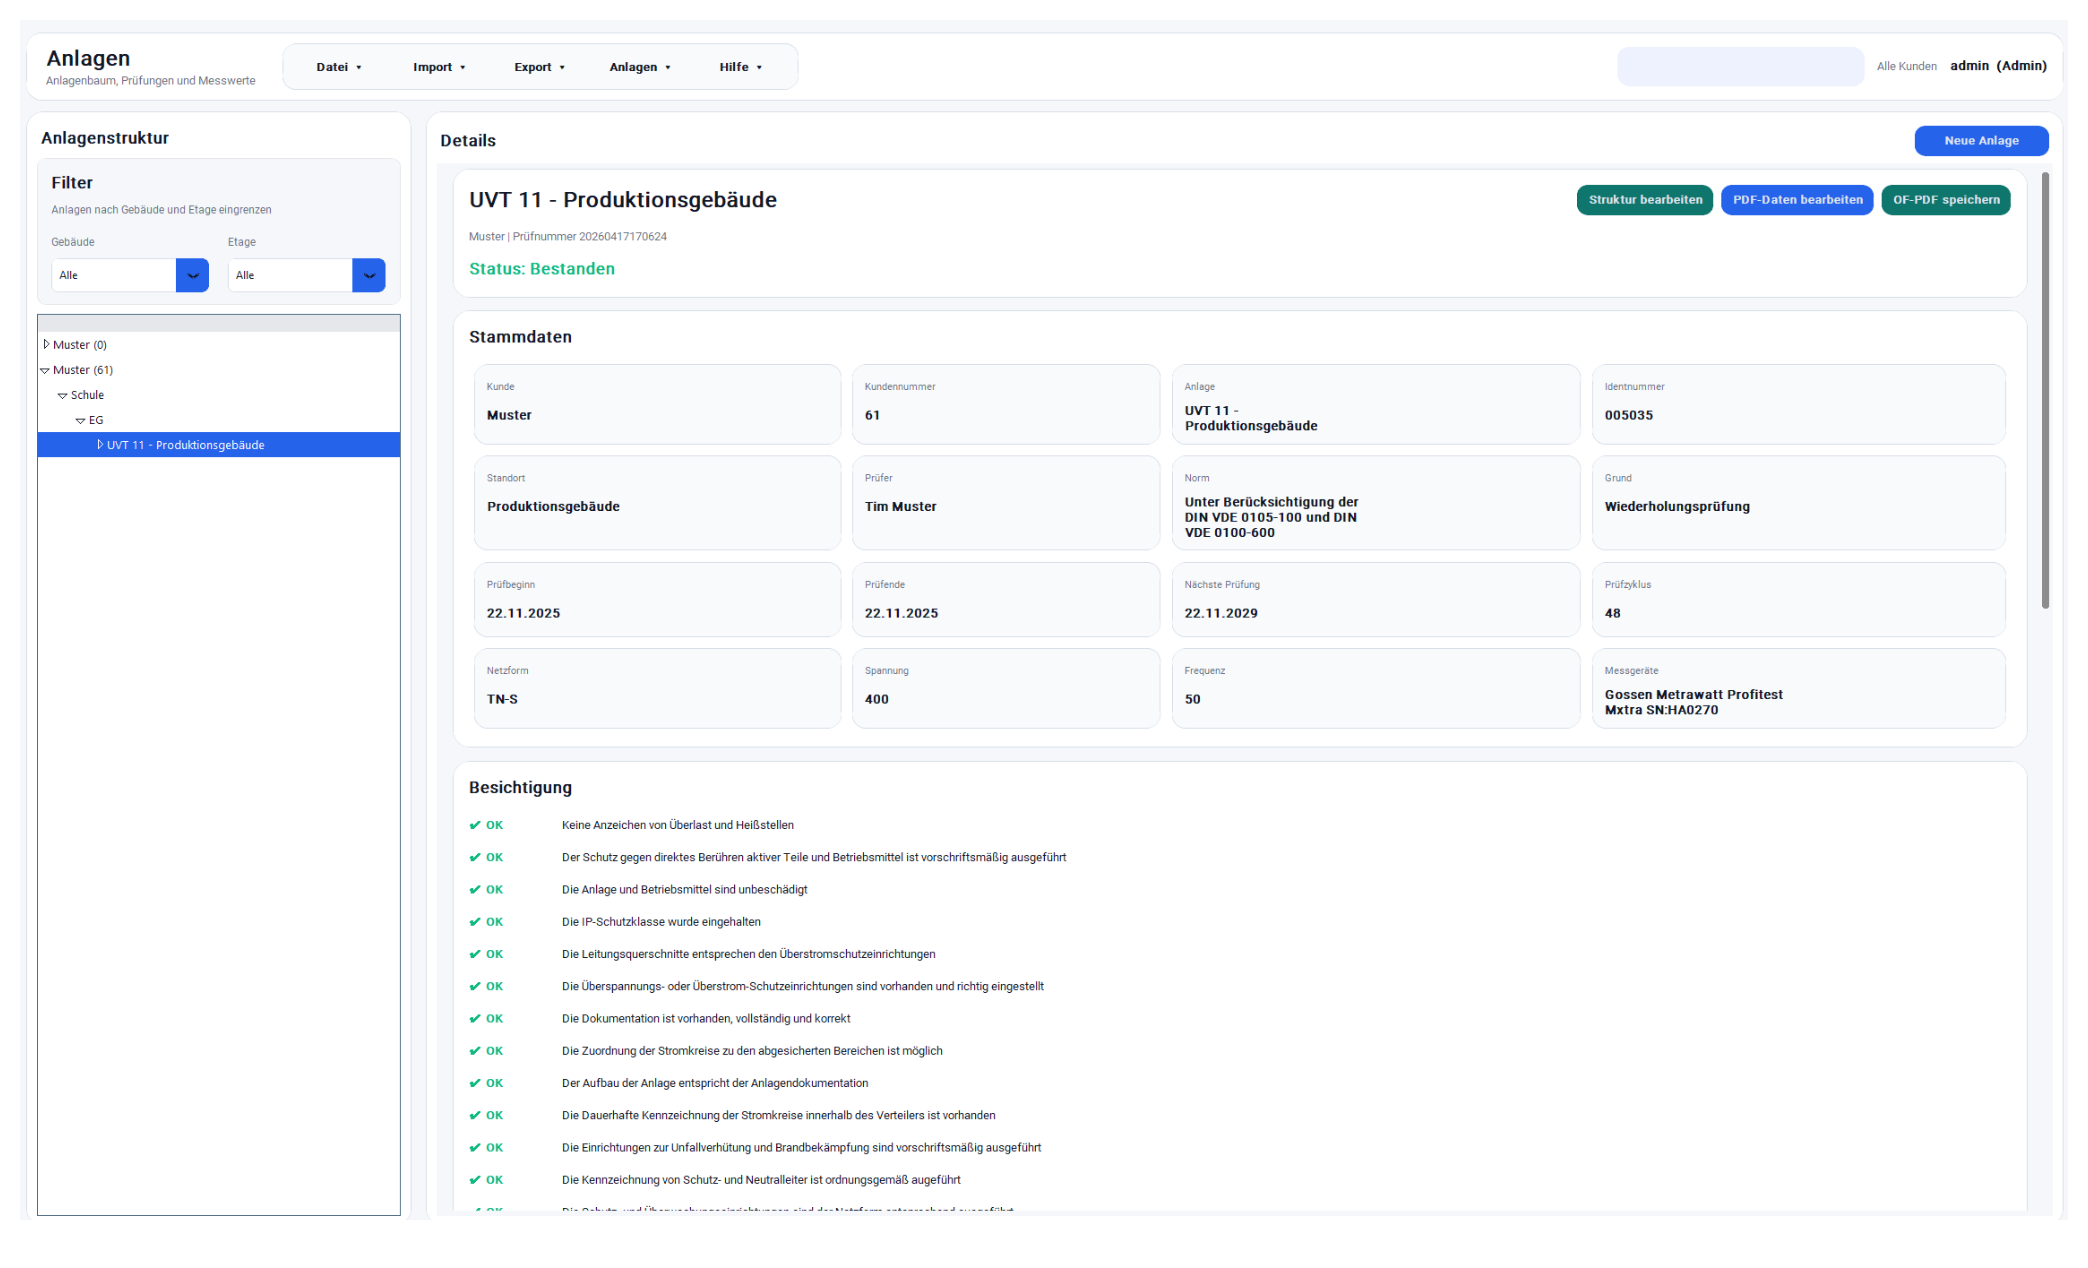Collapse the Schule tree node

tap(63, 396)
